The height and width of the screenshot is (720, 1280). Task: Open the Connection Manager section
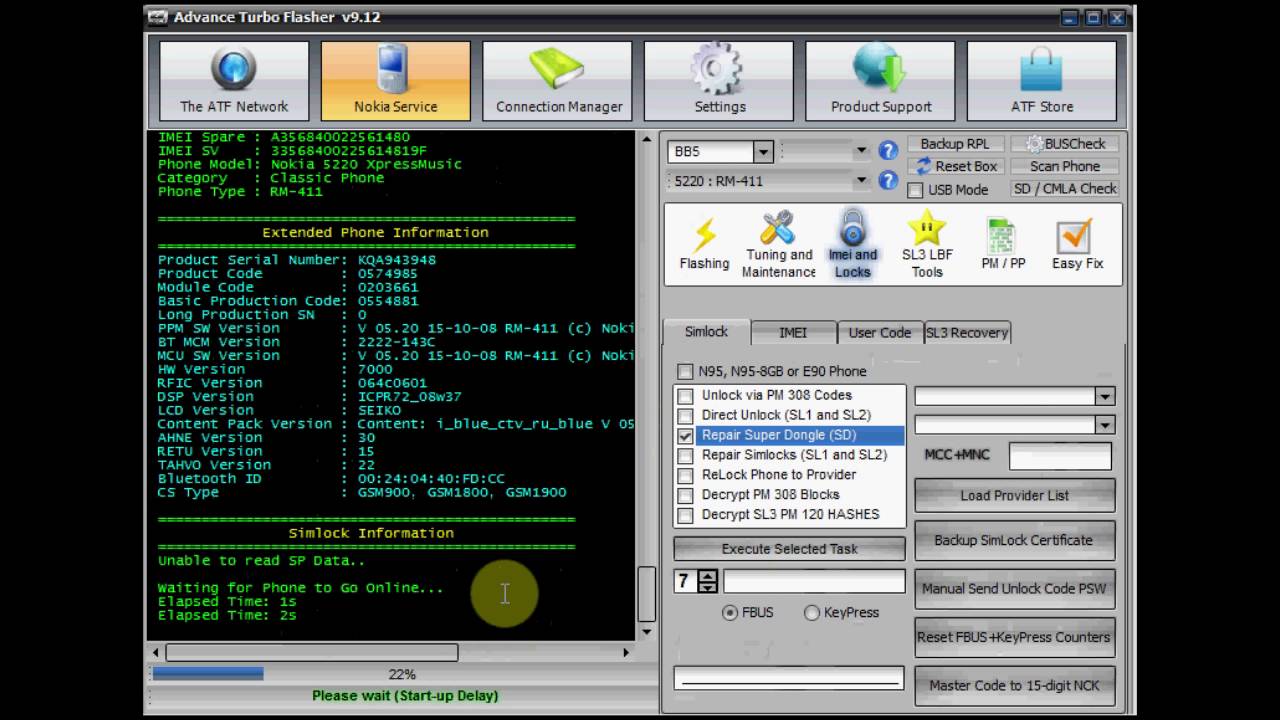tap(559, 81)
